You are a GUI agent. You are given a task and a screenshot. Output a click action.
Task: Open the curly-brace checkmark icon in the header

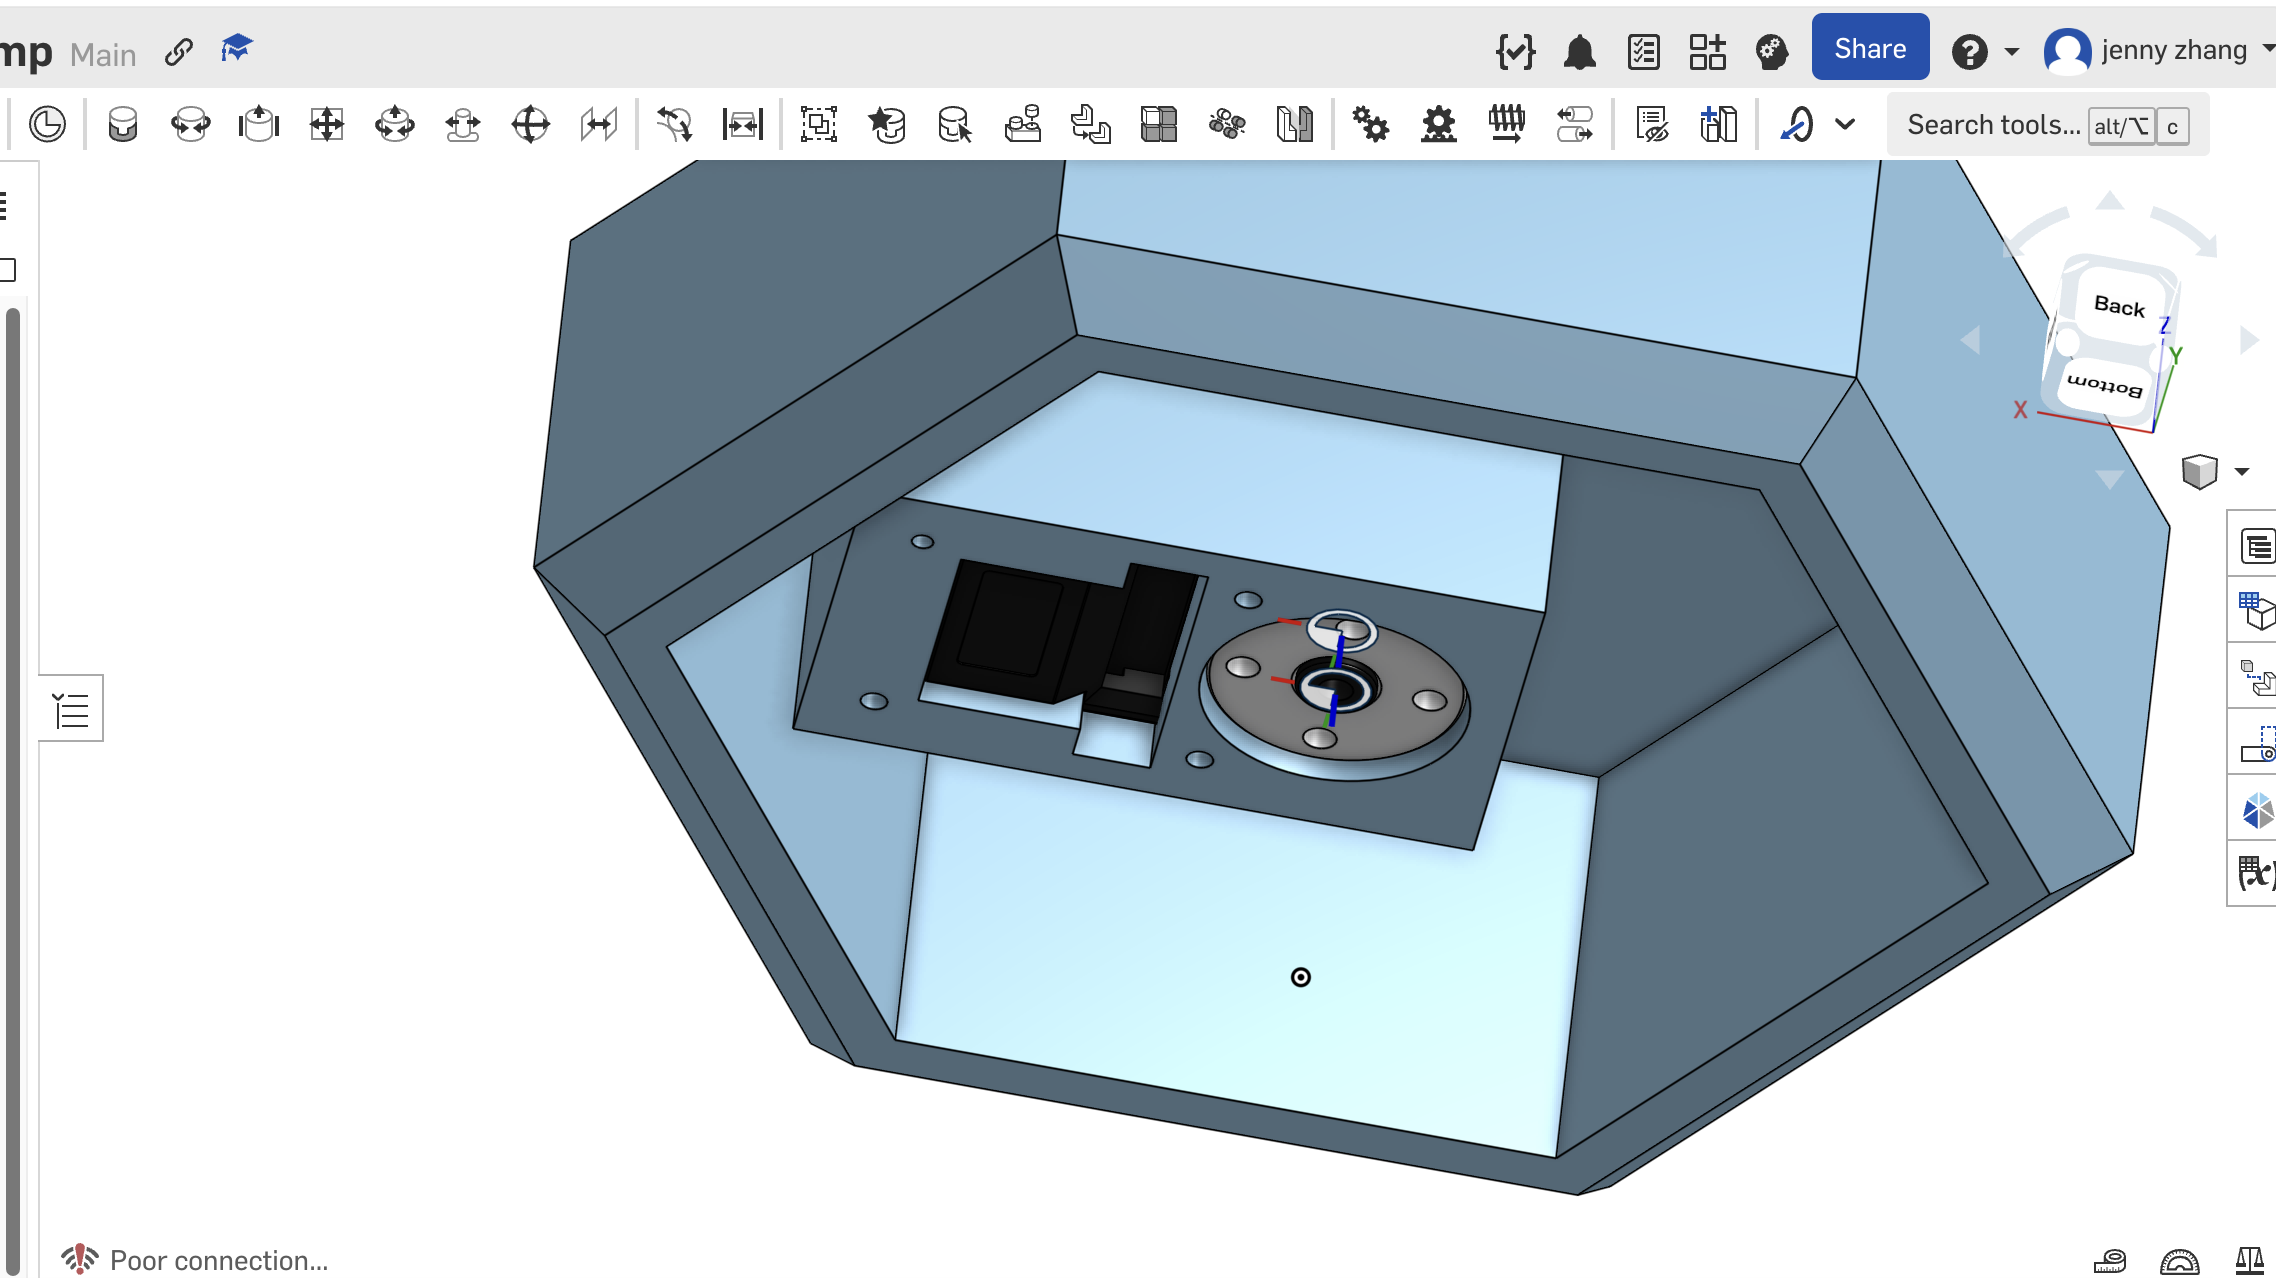click(x=1515, y=51)
